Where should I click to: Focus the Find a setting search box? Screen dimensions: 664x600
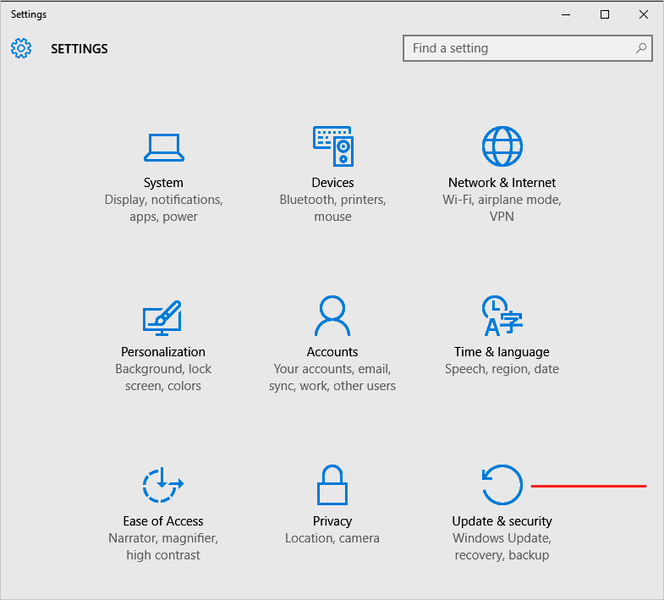(528, 48)
